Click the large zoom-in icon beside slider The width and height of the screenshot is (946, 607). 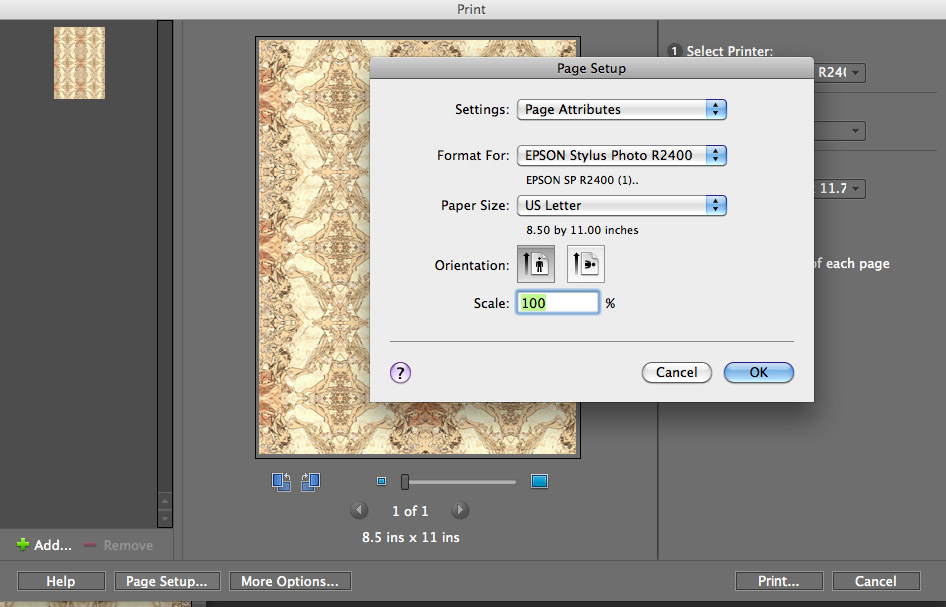tap(539, 481)
